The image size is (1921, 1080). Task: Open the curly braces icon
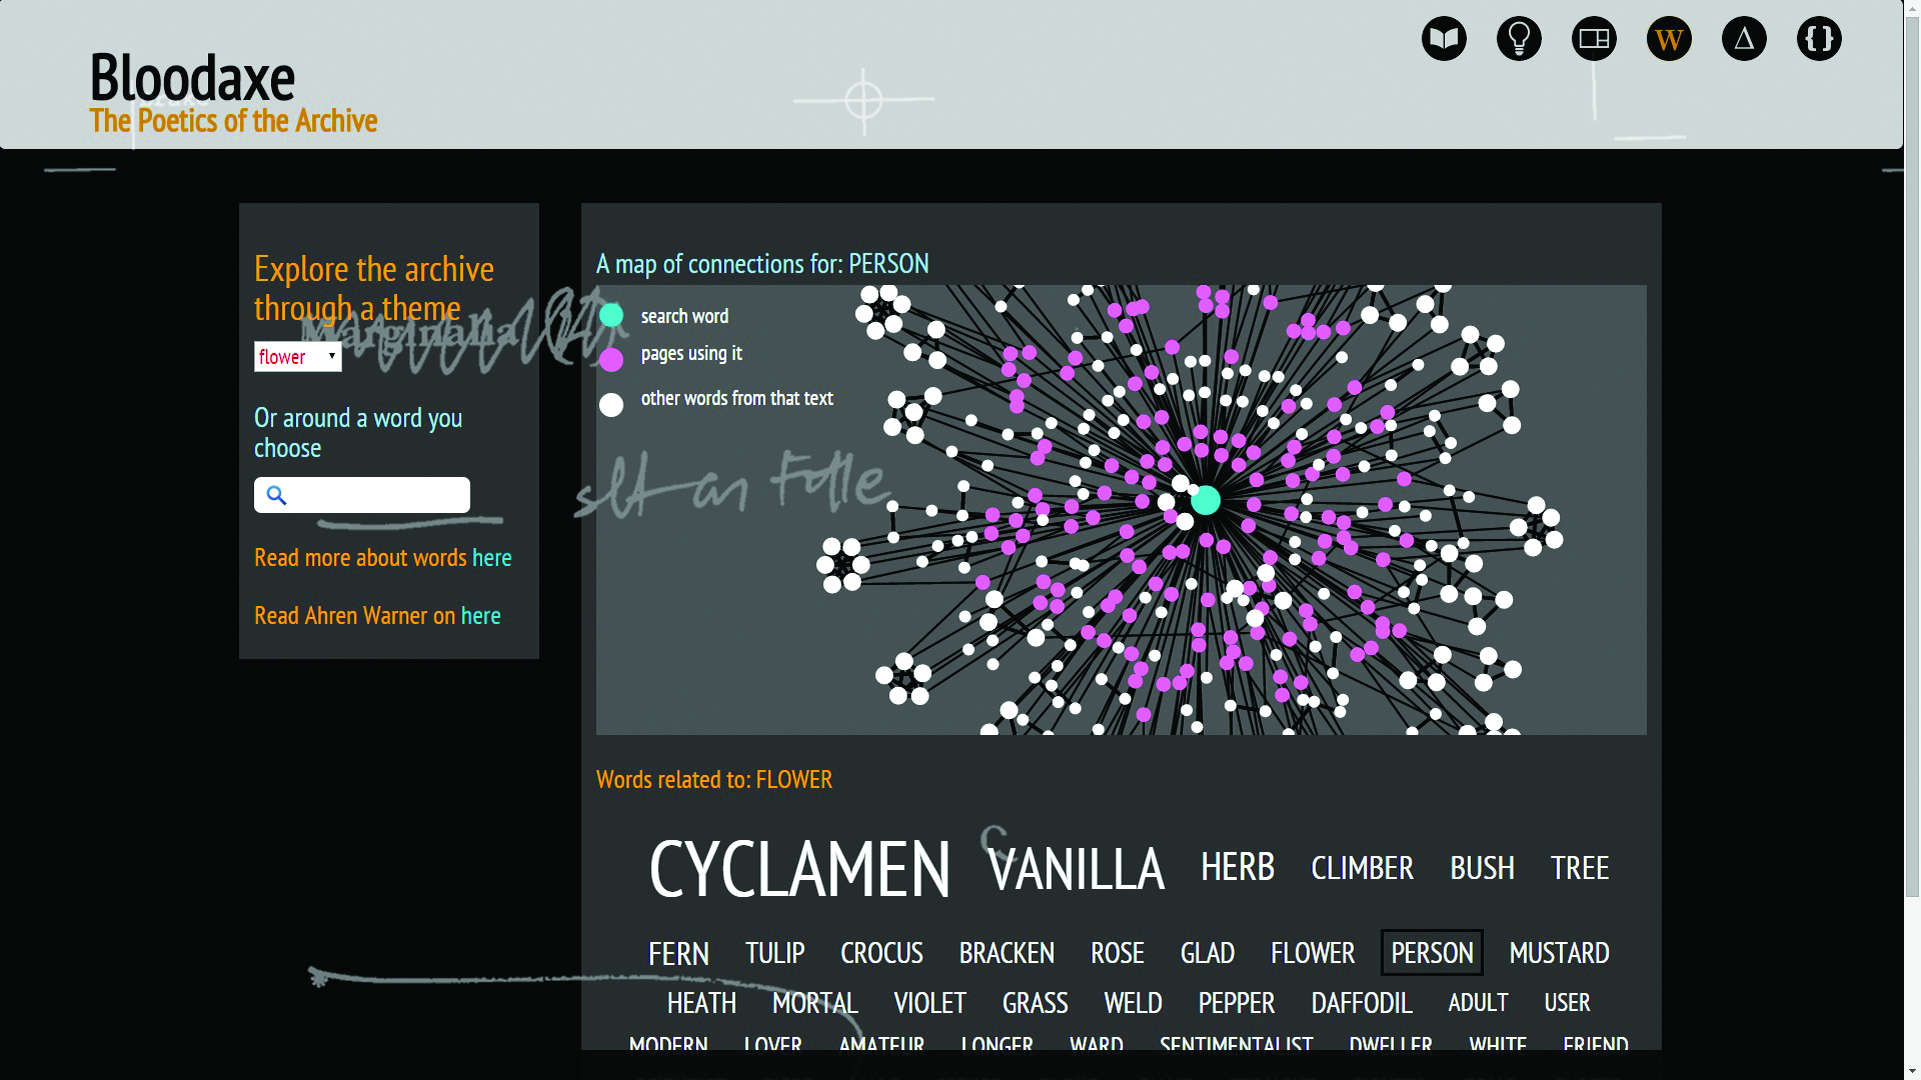1818,39
